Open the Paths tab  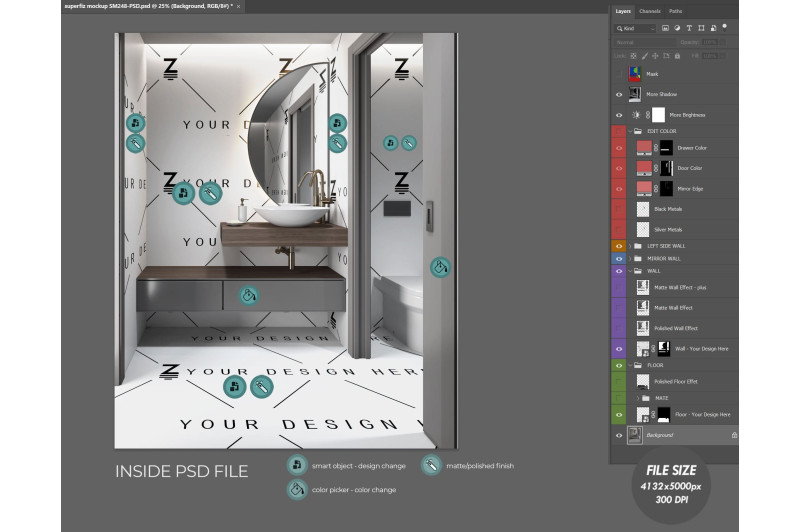point(676,11)
